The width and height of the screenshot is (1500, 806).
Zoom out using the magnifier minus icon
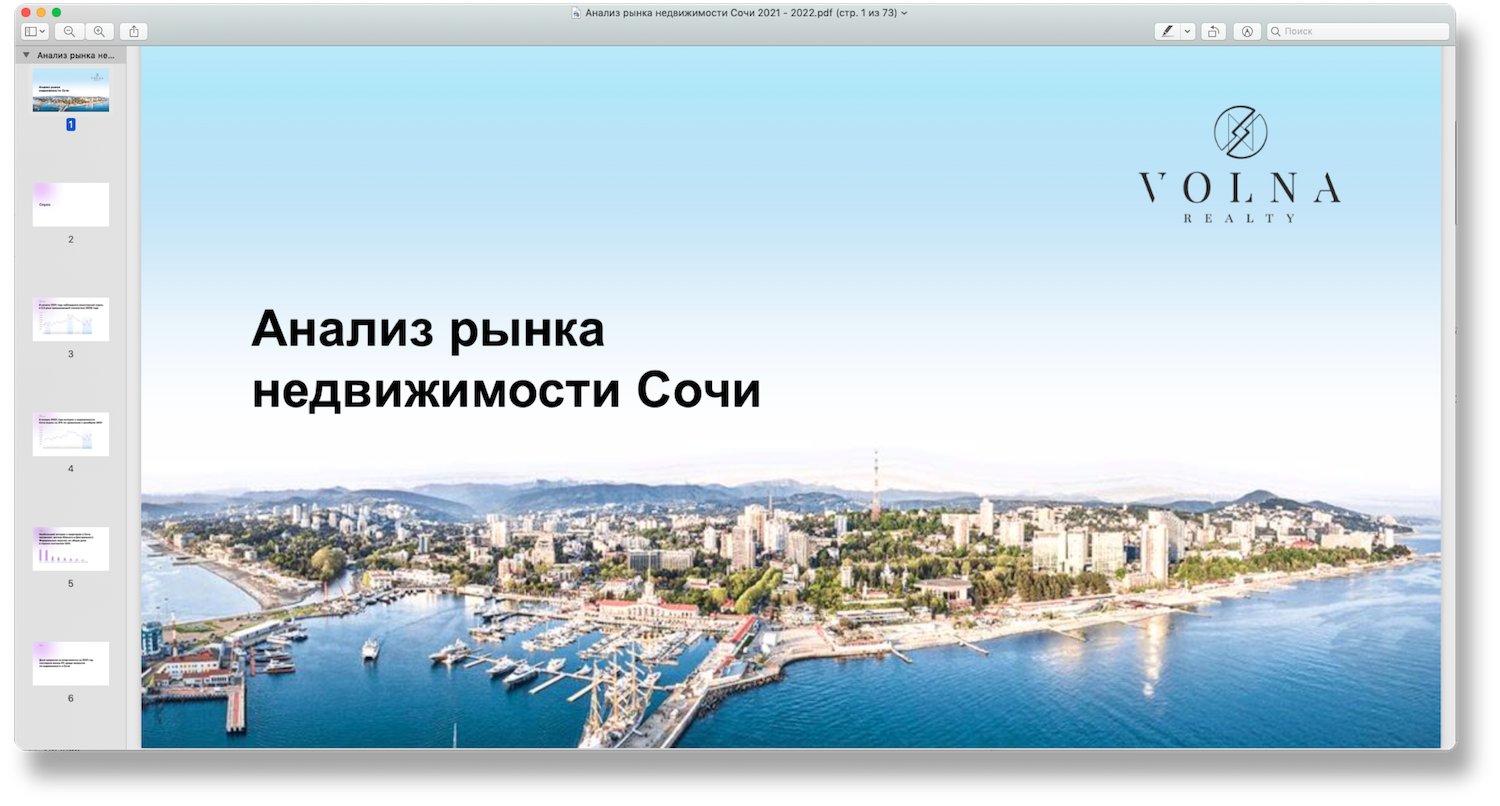[69, 31]
